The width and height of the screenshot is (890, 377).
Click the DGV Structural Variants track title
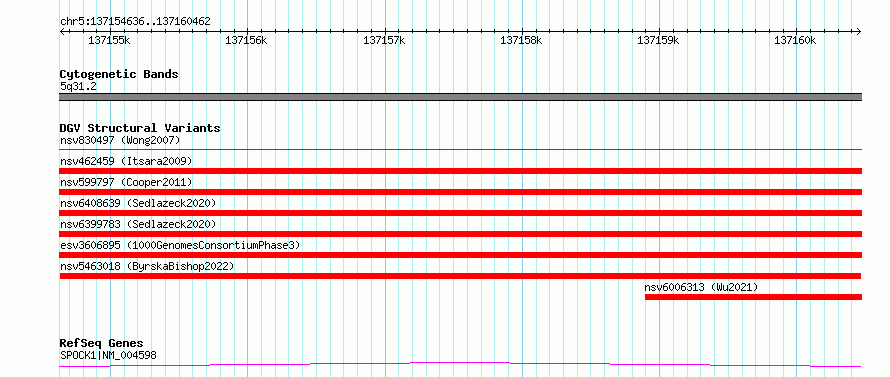140,128
